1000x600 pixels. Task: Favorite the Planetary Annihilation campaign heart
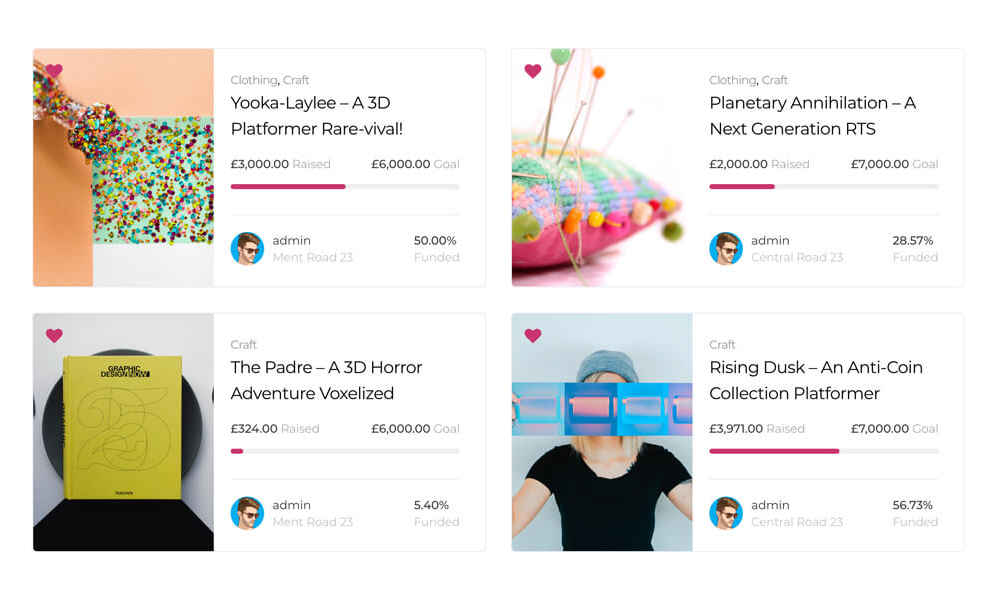533,71
